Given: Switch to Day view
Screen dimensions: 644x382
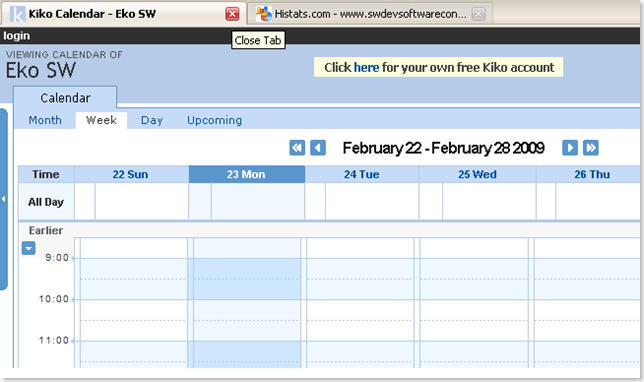Looking at the screenshot, I should coord(152,120).
